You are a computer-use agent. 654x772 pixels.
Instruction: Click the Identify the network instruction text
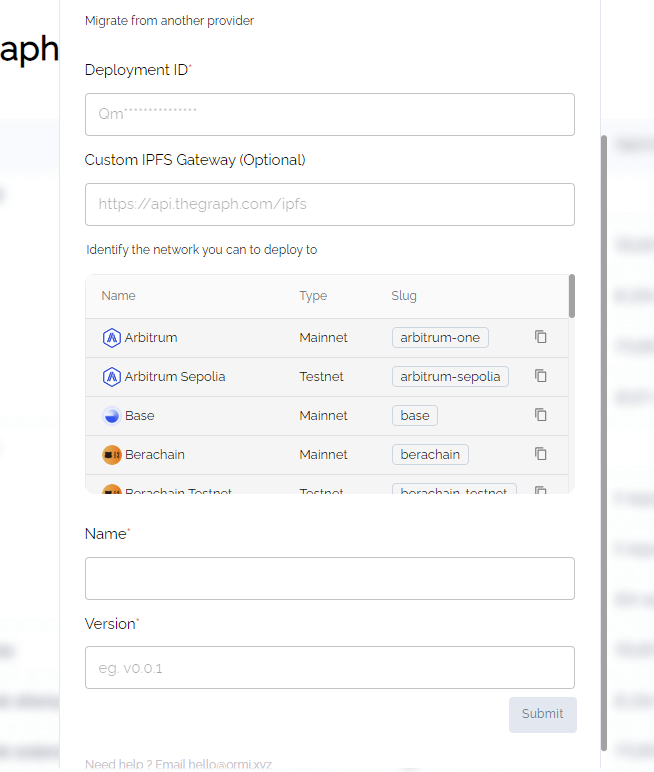click(x=201, y=250)
